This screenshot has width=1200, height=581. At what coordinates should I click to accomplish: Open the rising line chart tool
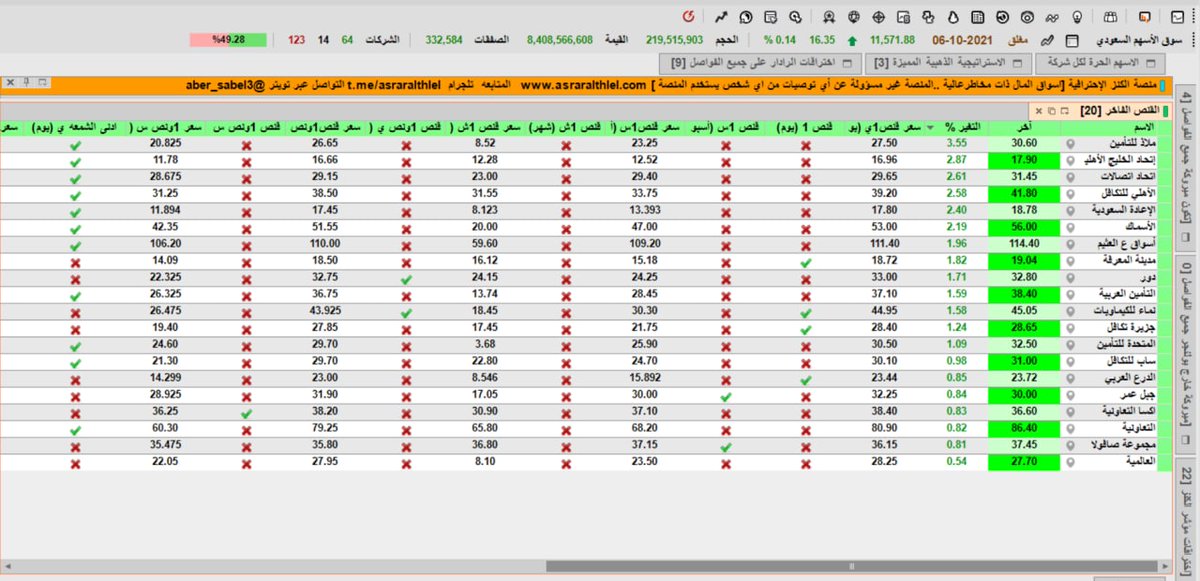pos(720,17)
